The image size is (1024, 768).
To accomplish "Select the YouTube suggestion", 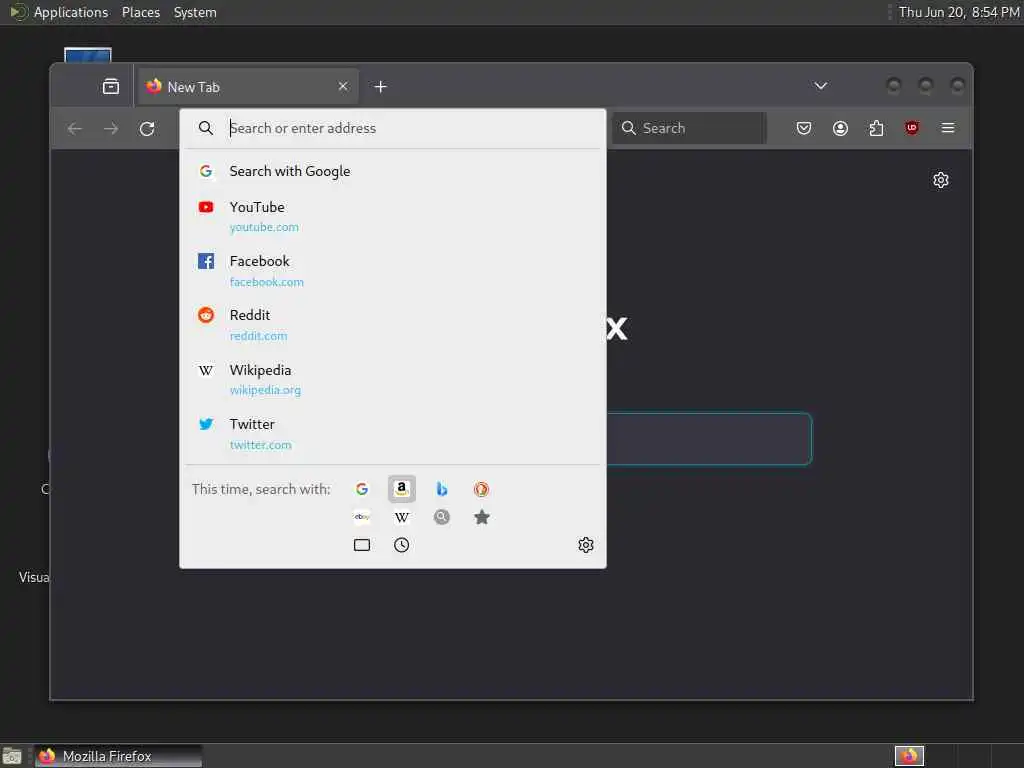I will pos(392,216).
